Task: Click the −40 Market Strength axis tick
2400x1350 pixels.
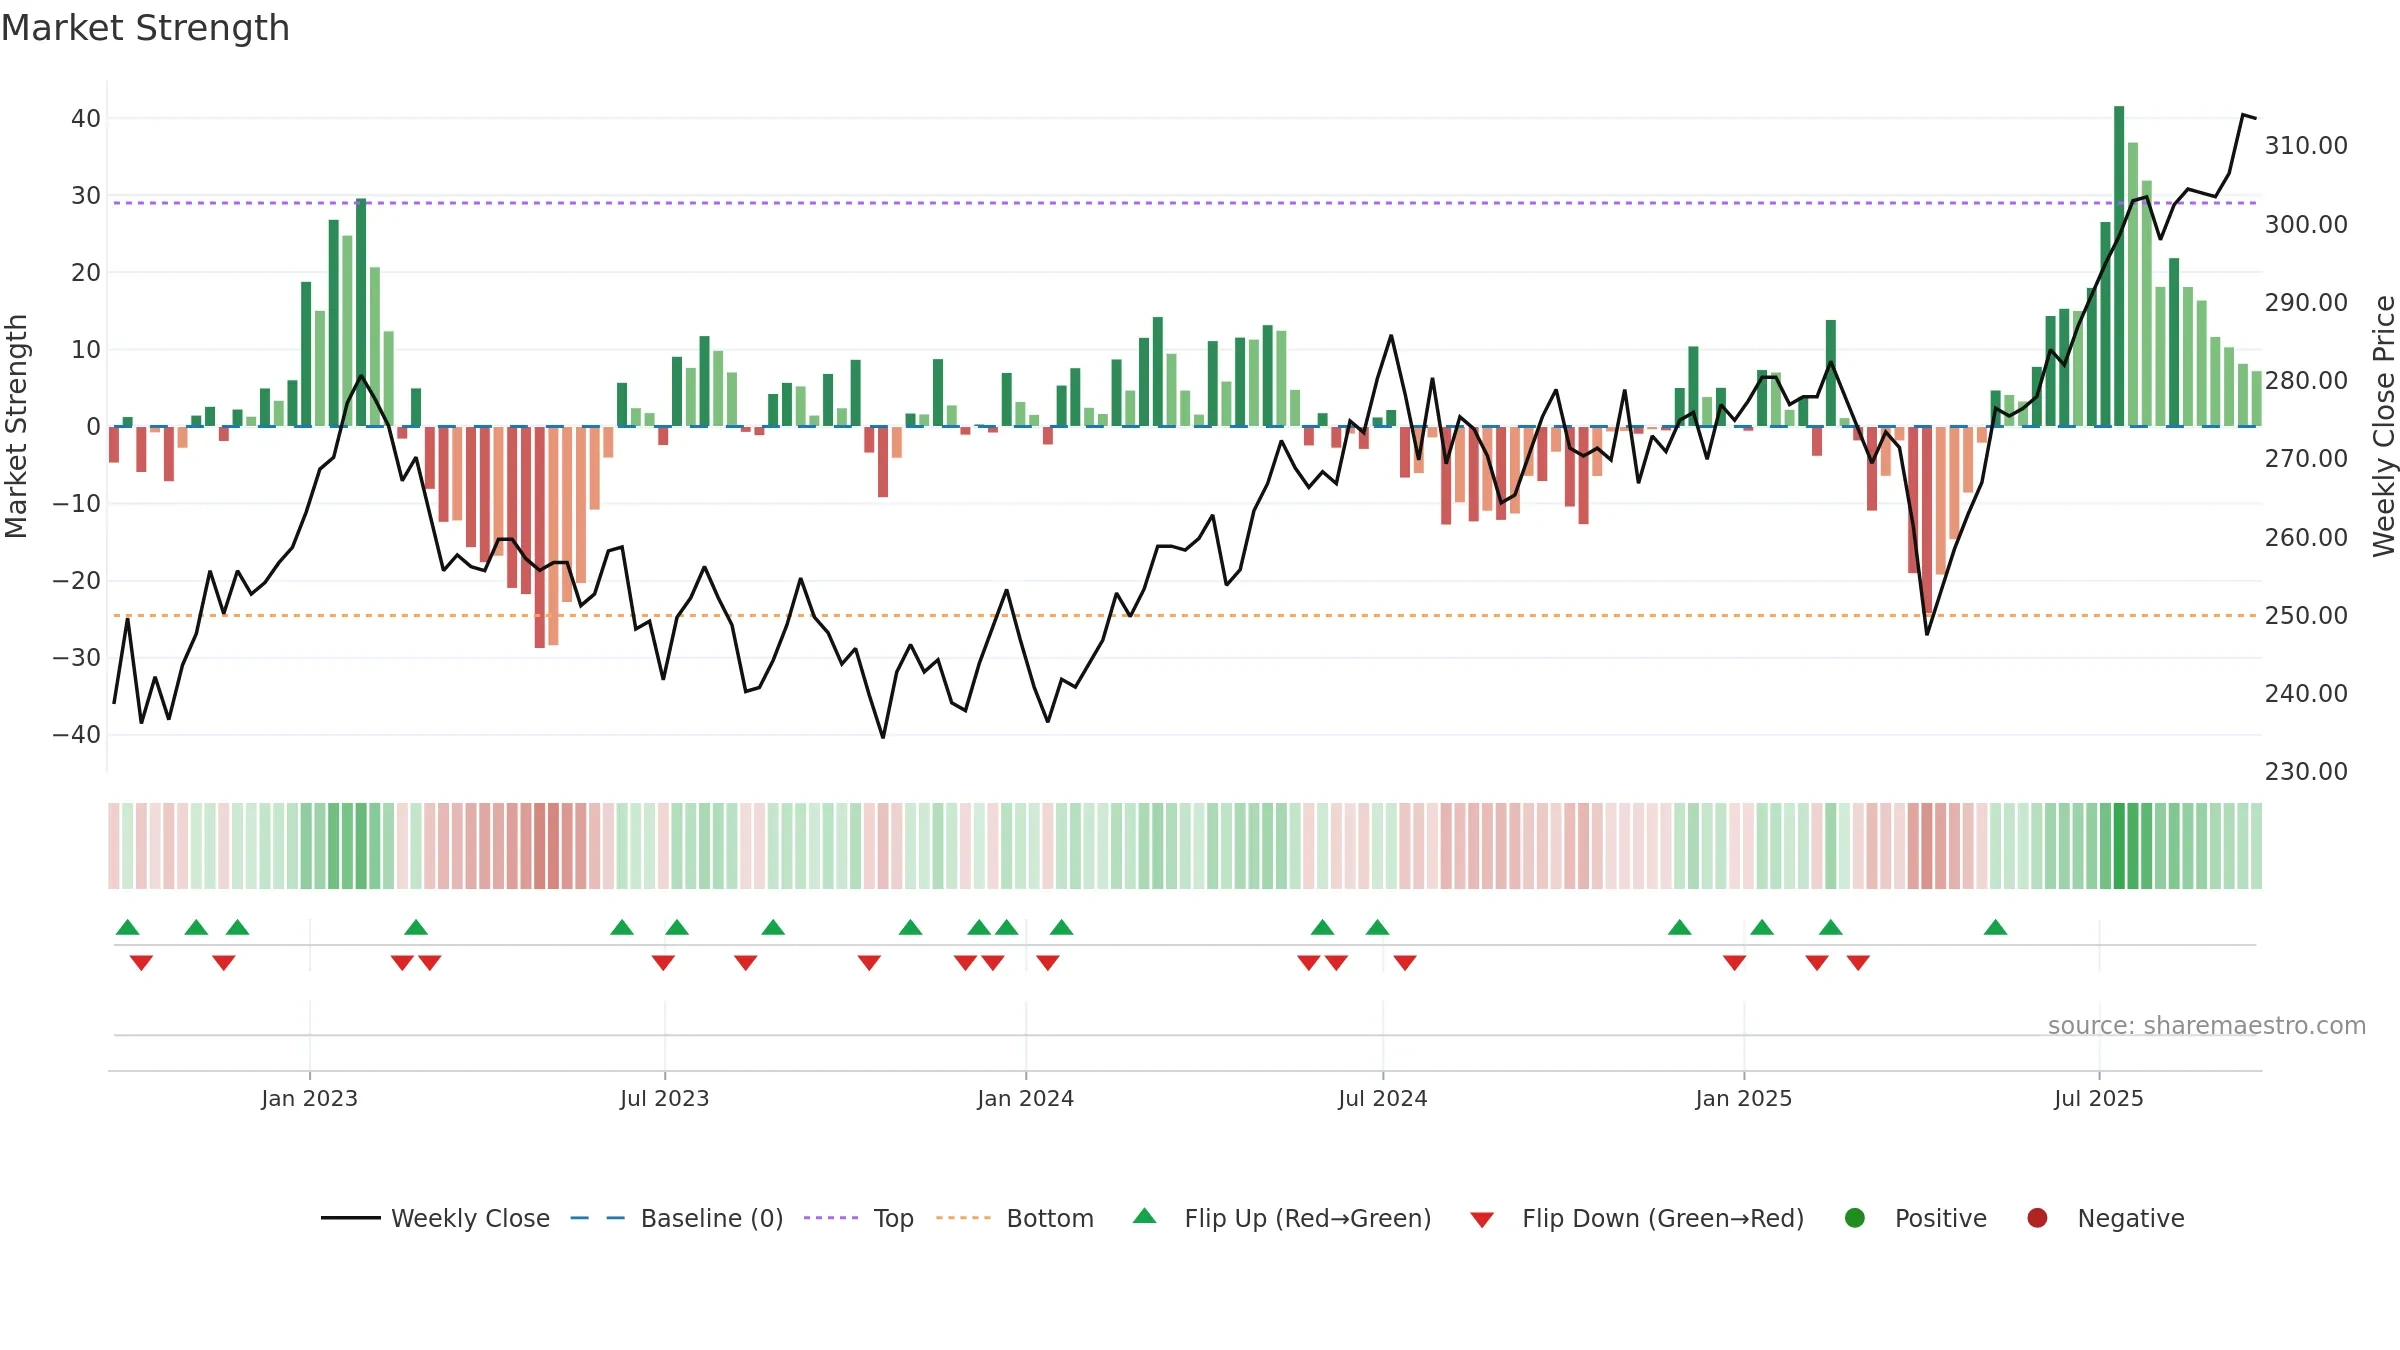Action: click(77, 734)
